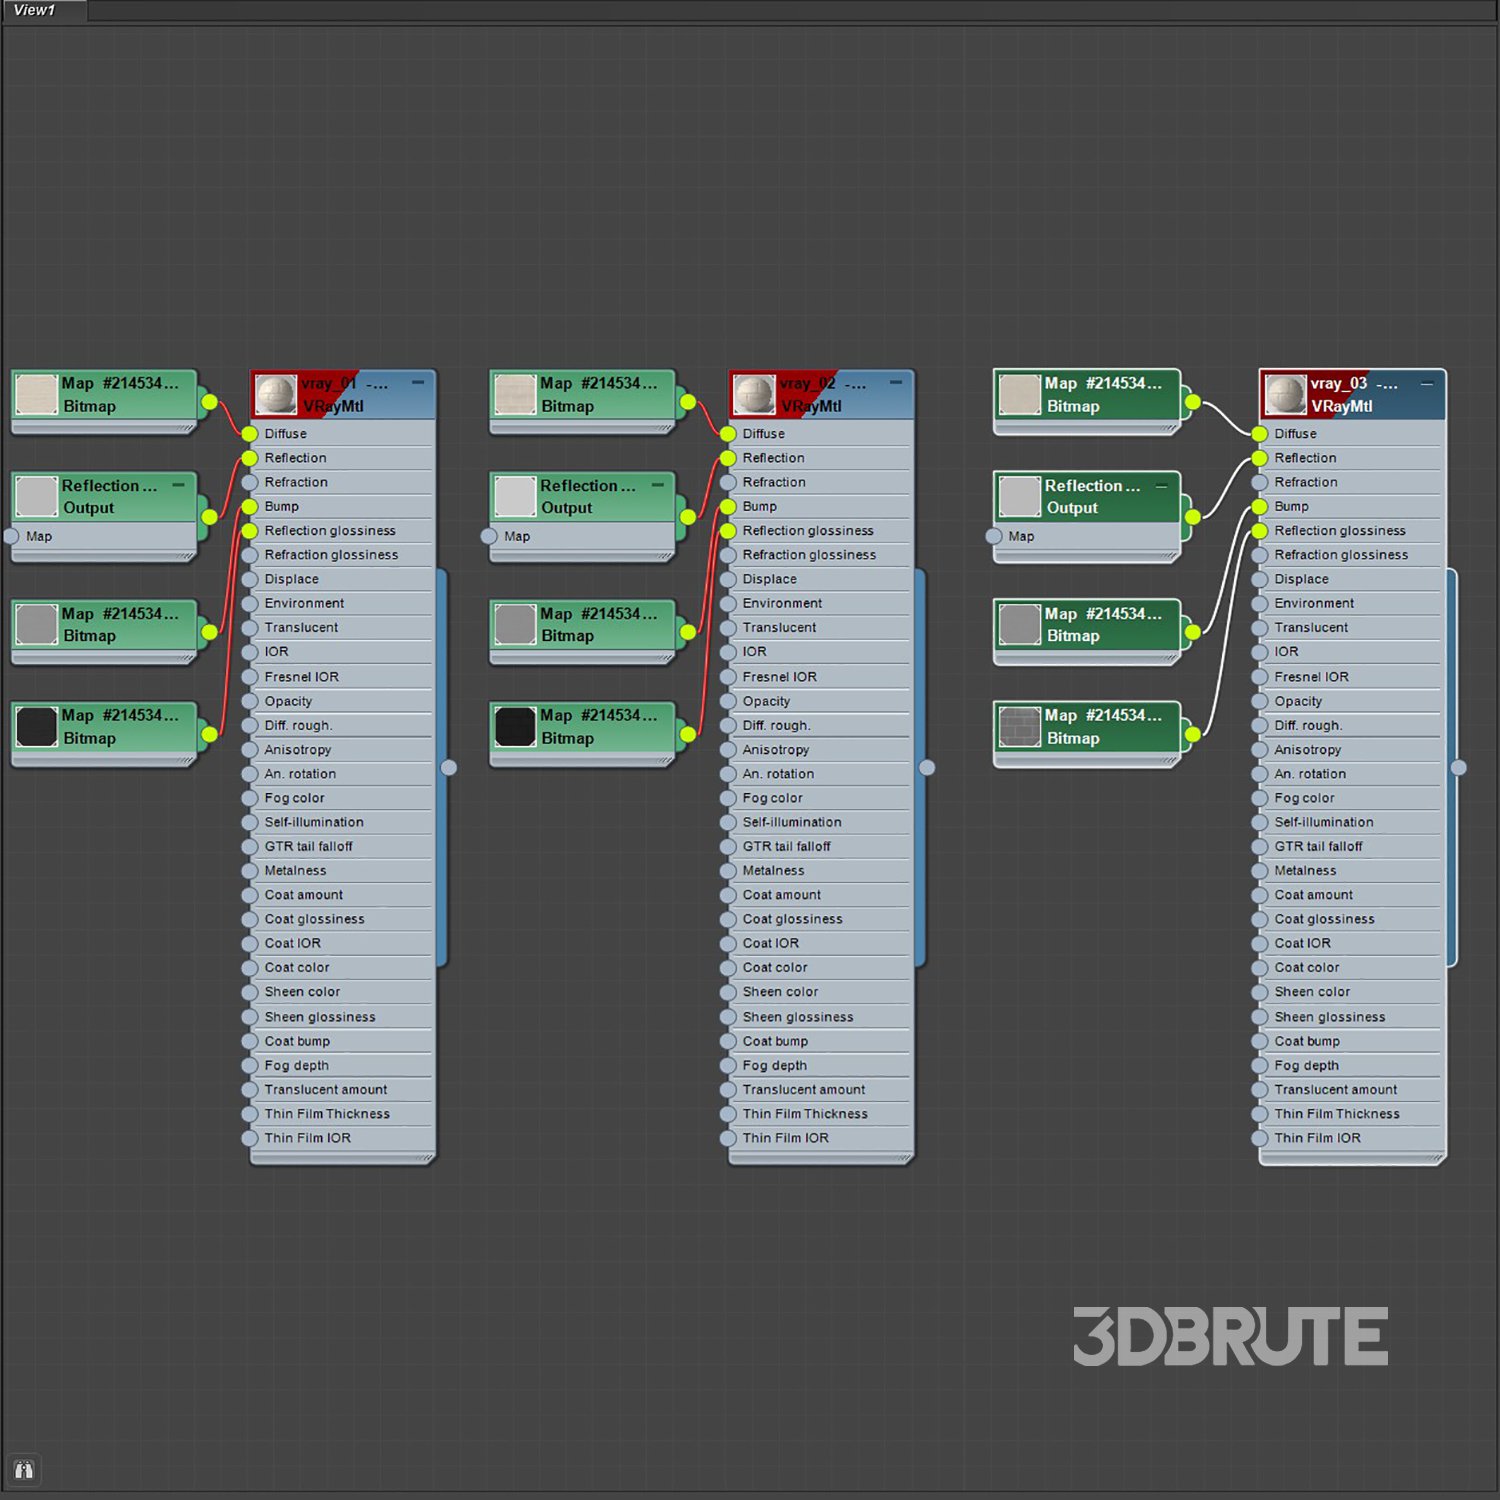
Task: Click the vray_02 material sphere preview
Action: [754, 395]
